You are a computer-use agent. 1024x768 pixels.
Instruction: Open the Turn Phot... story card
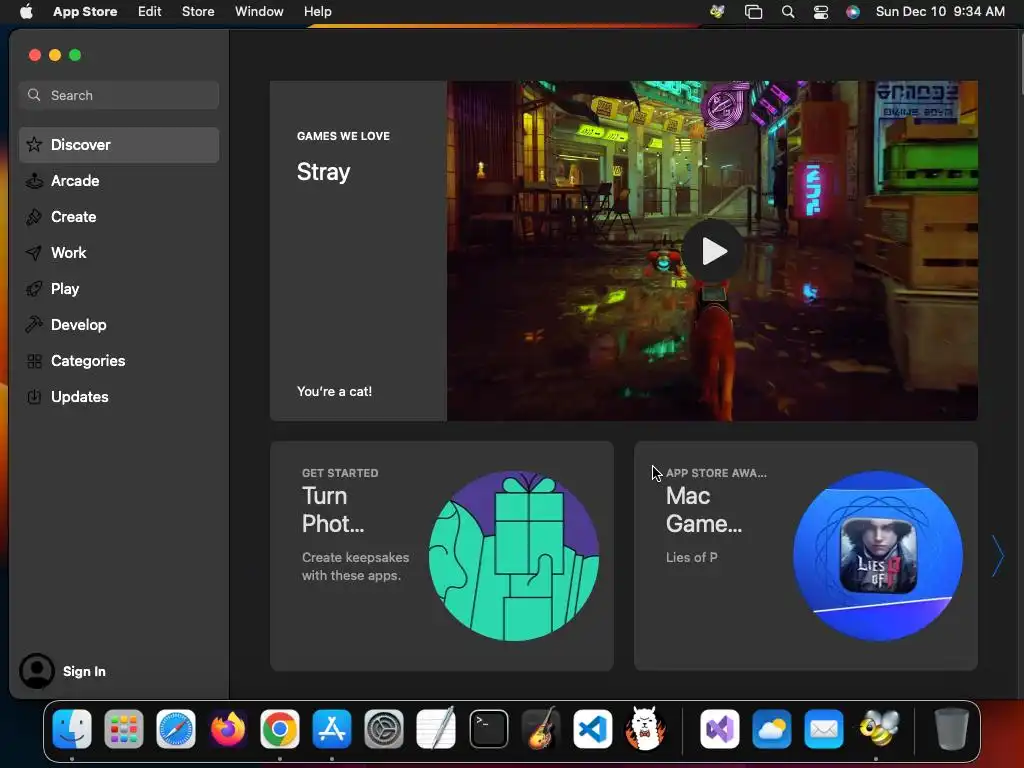(441, 556)
